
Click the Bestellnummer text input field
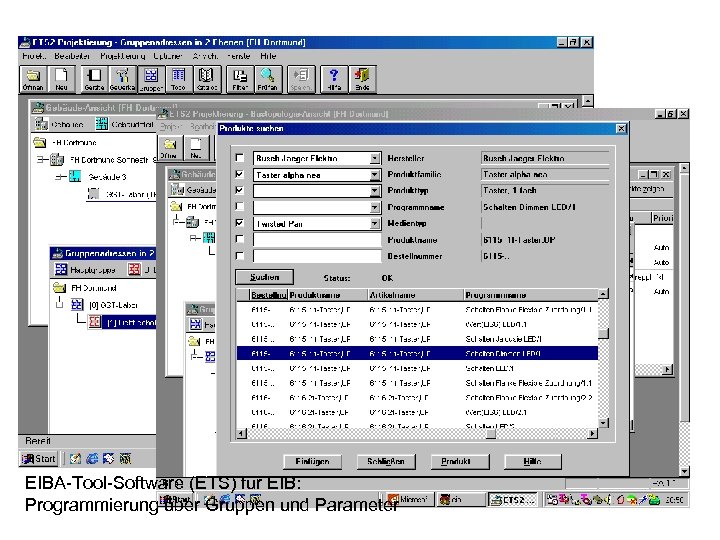(317, 256)
